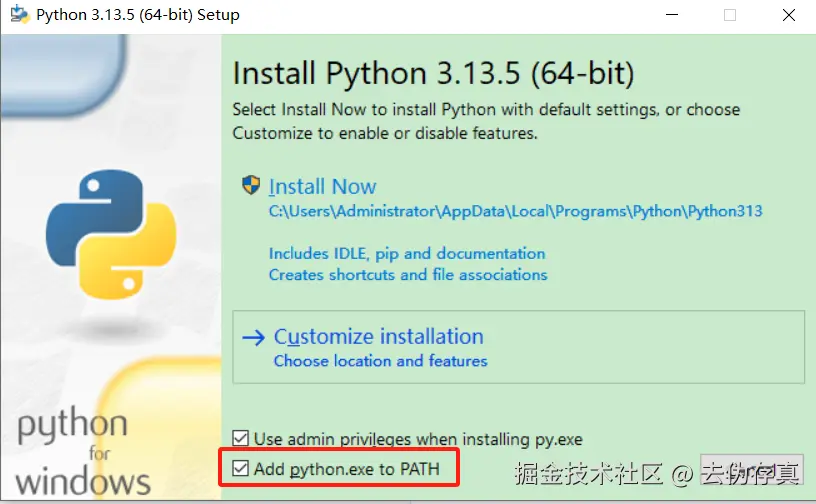
Task: Click 'Creates shortcuts and file associations' text
Action: tap(408, 274)
